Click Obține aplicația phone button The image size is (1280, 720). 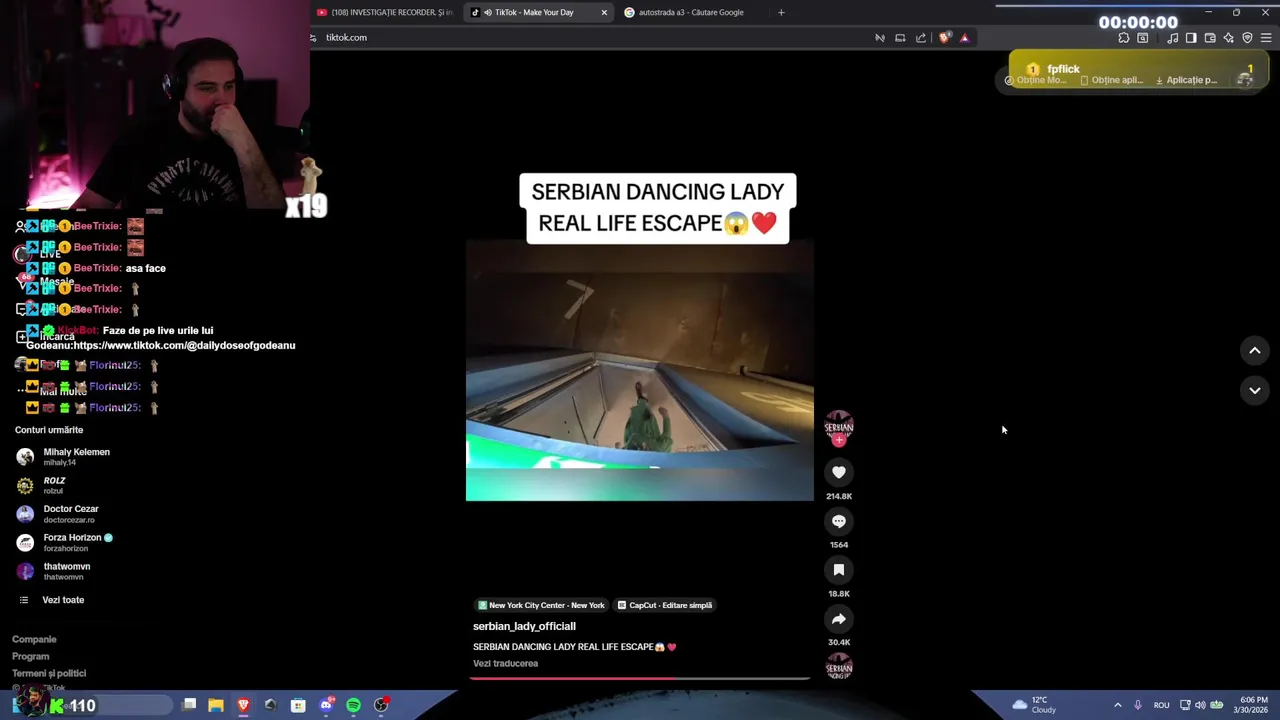pos(1111,80)
